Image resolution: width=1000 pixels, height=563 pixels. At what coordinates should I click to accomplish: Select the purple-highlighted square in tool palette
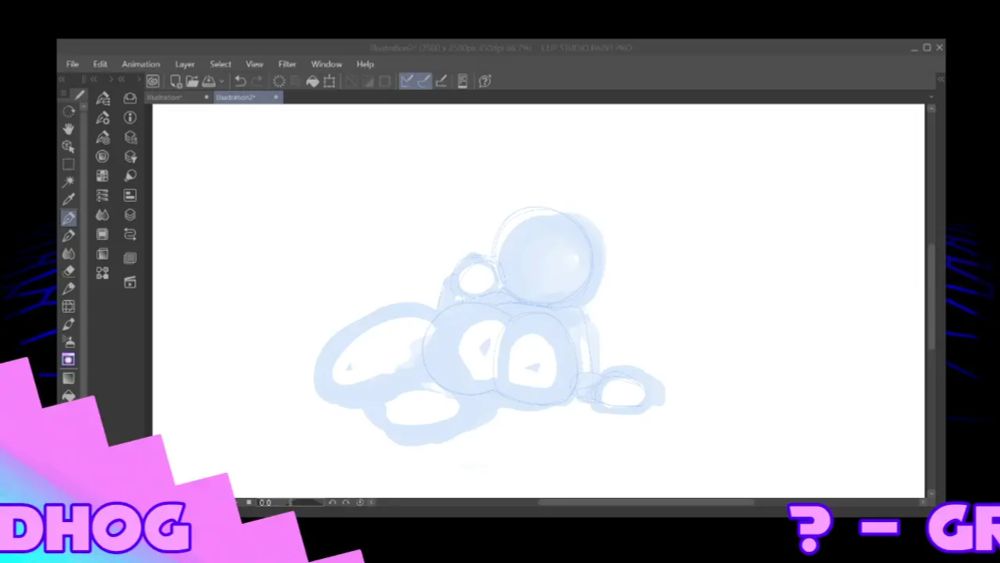[69, 360]
